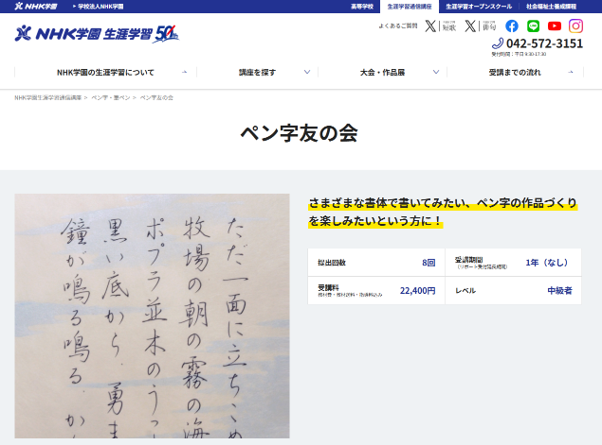The width and height of the screenshot is (602, 445).
Task: Expand the 受講までの流れ menu
Action: tap(515, 73)
